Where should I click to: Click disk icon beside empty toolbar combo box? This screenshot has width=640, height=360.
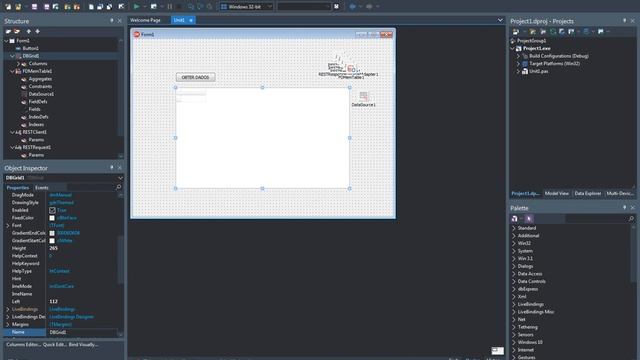click(x=336, y=7)
